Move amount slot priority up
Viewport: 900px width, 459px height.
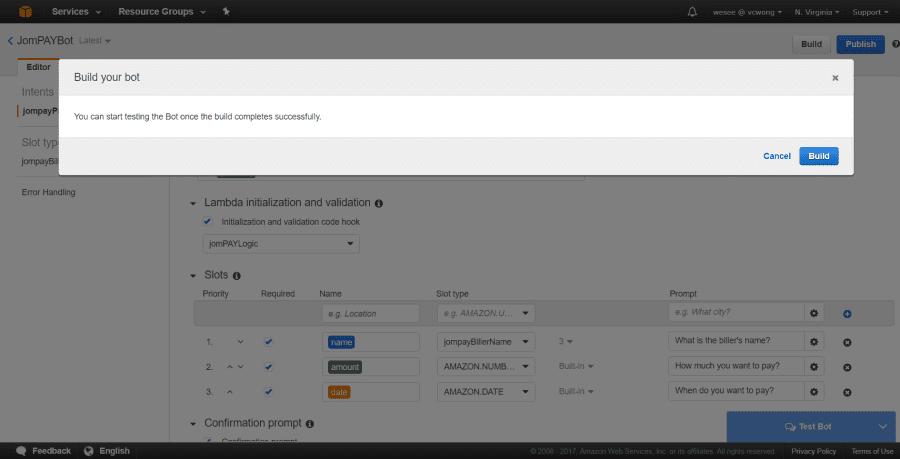point(230,367)
